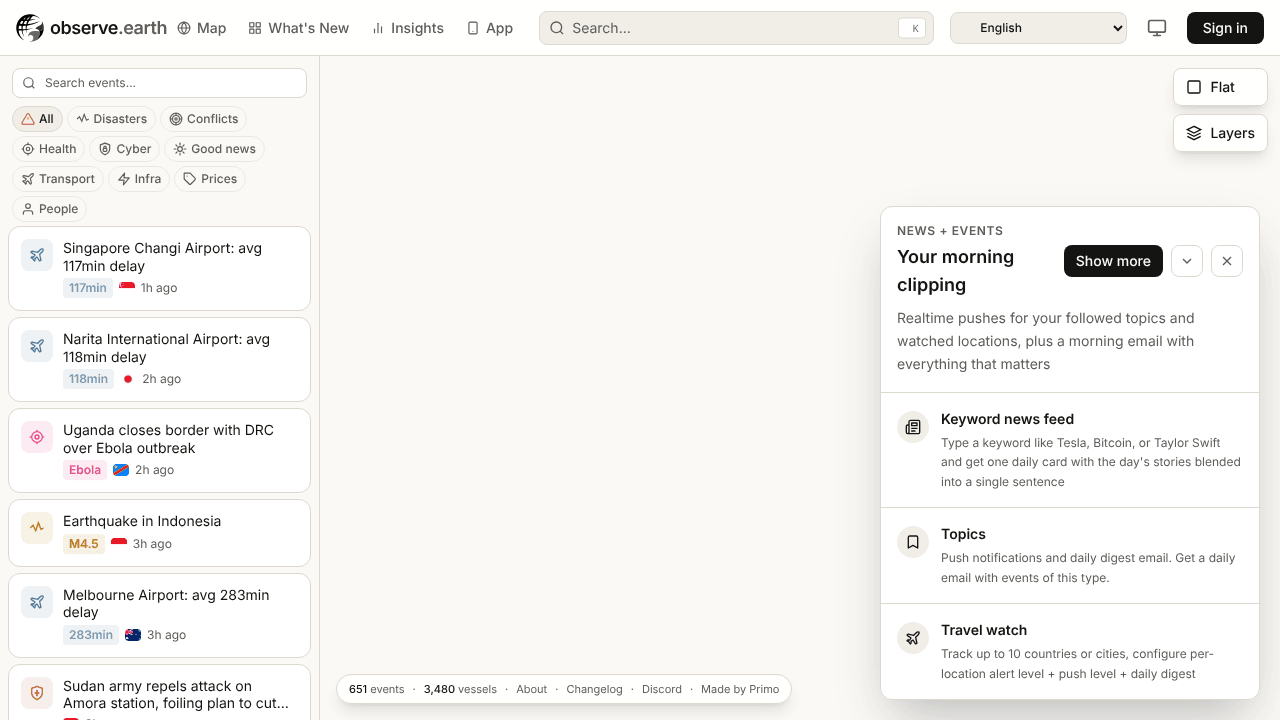
Task: Click the Travel watch plane icon
Action: coord(913,638)
